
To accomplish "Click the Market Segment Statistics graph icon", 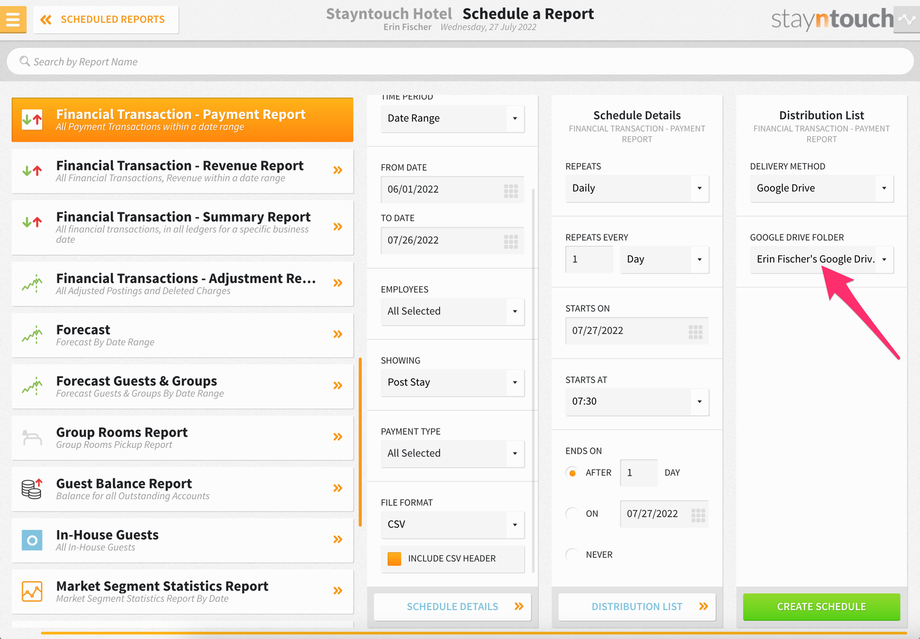I will 32,591.
